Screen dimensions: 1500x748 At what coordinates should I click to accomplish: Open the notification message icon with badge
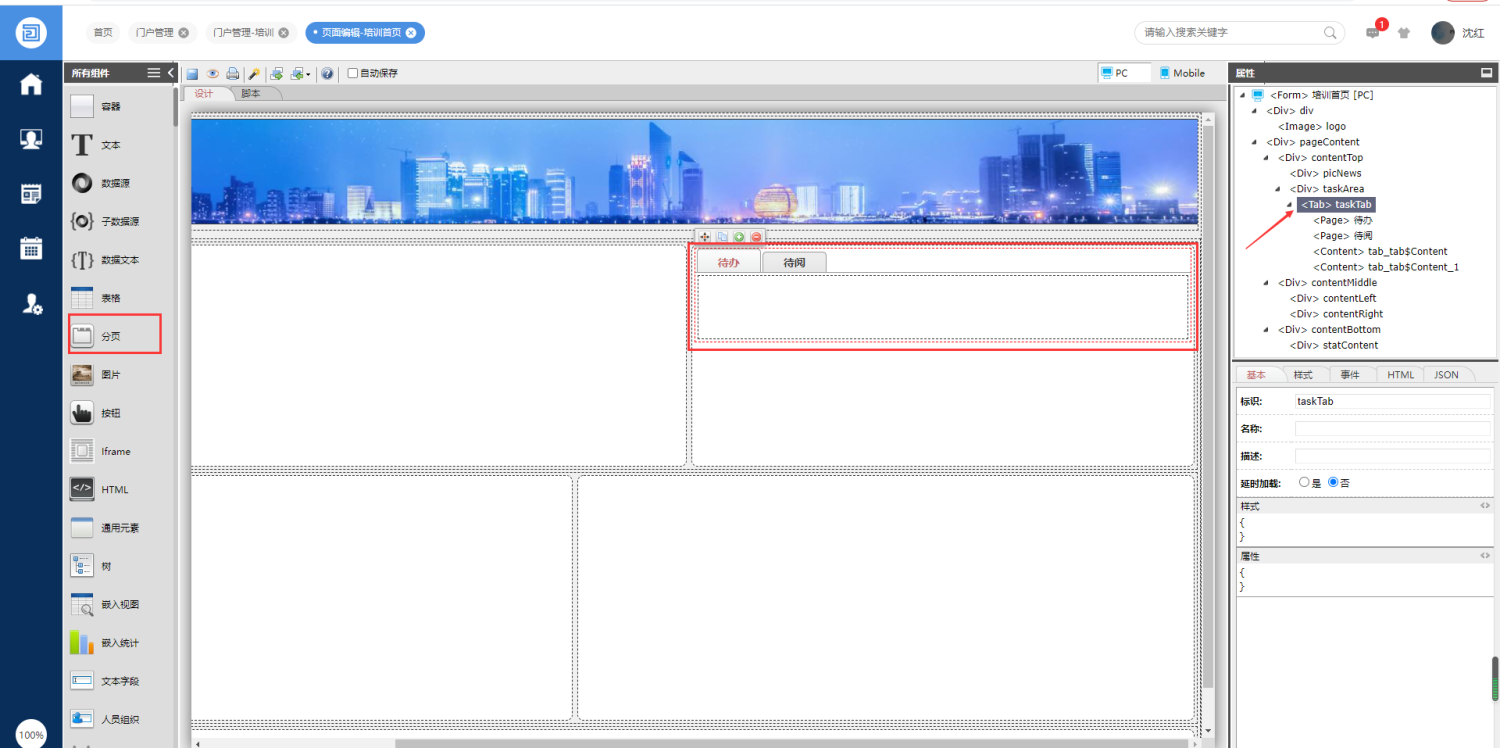click(1372, 33)
